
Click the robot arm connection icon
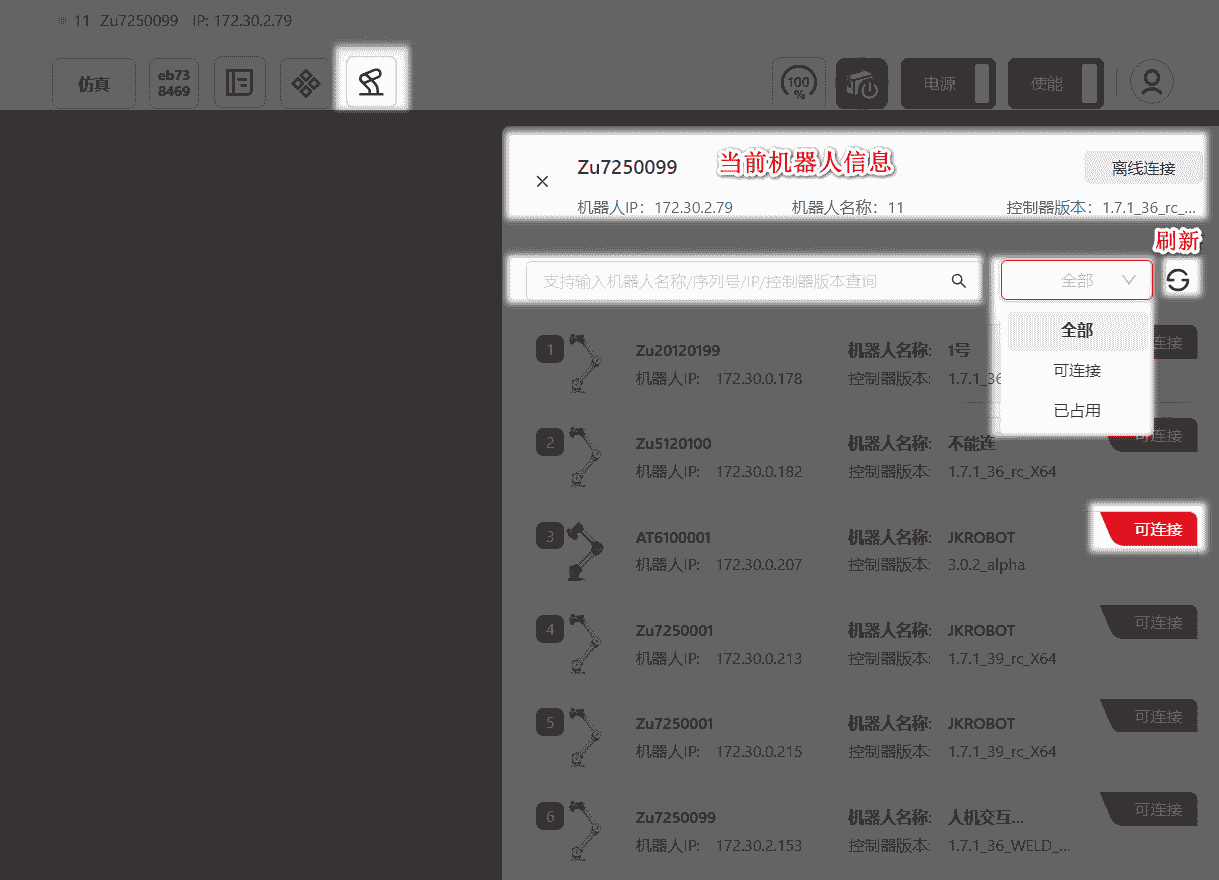pos(371,83)
